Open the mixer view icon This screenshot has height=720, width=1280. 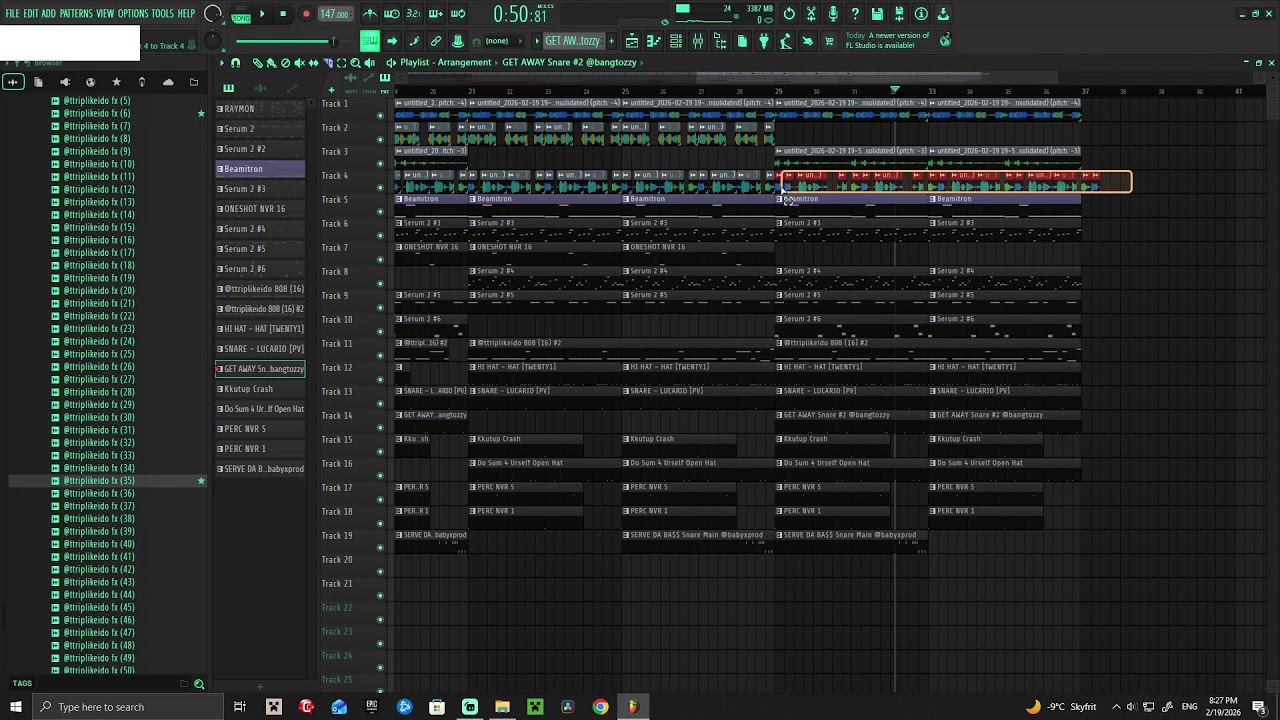pos(698,41)
